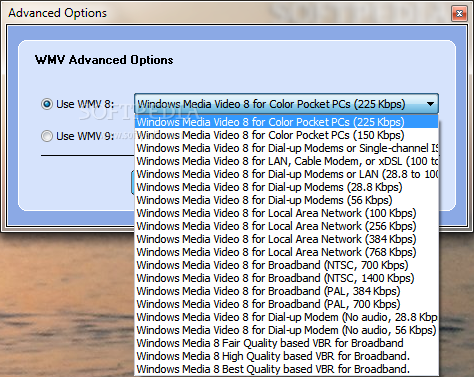This screenshot has height=377, width=474.
Task: Choose Local Area Network (100 Kbps)
Action: click(286, 213)
